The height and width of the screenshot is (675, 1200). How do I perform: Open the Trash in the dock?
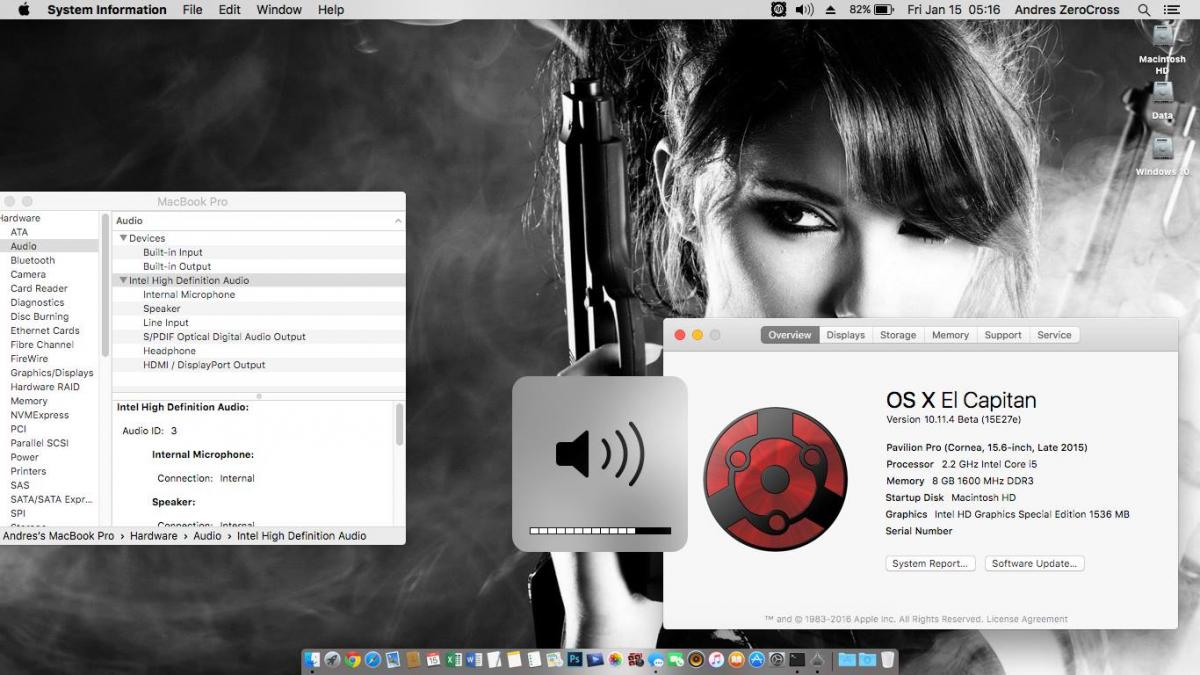click(887, 660)
